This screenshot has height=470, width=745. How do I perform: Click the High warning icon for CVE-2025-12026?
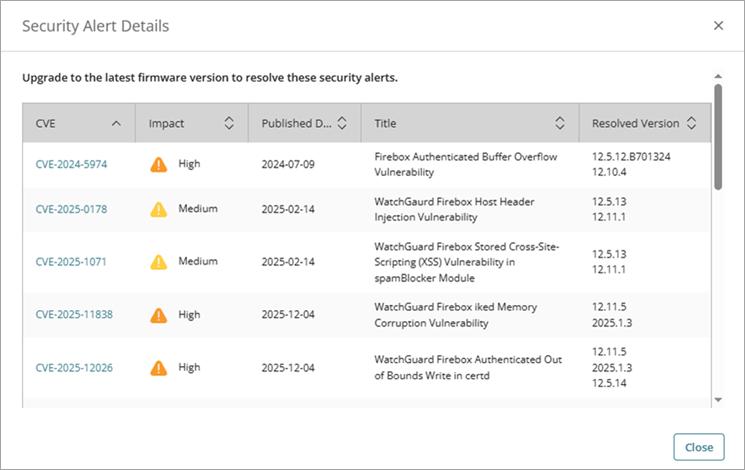pos(159,368)
